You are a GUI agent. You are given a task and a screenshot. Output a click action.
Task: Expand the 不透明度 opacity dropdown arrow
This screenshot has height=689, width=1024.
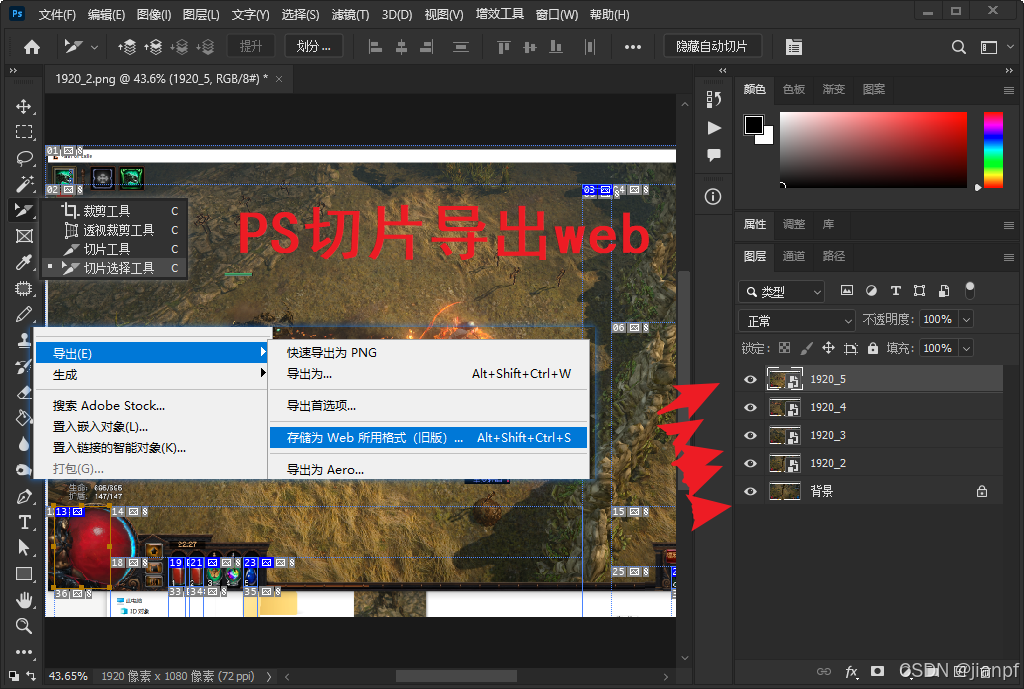point(967,320)
